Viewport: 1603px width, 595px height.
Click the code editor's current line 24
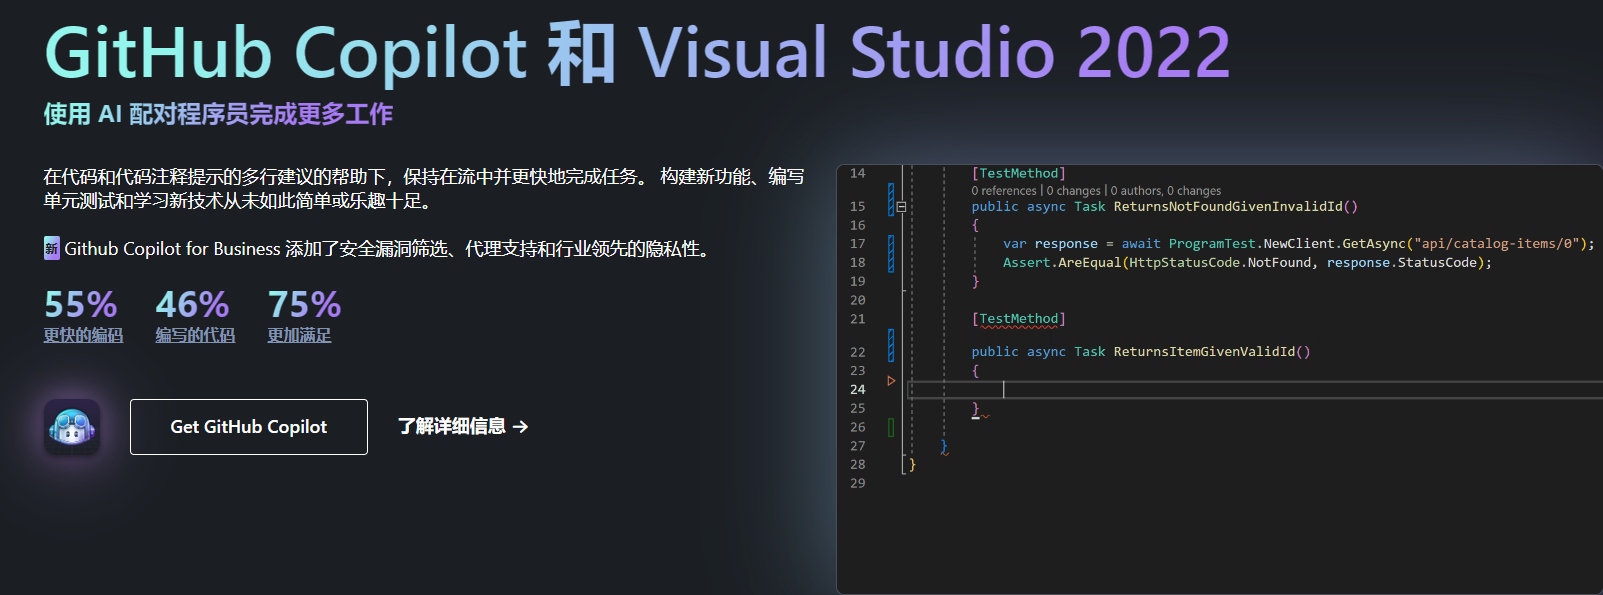[1254, 390]
